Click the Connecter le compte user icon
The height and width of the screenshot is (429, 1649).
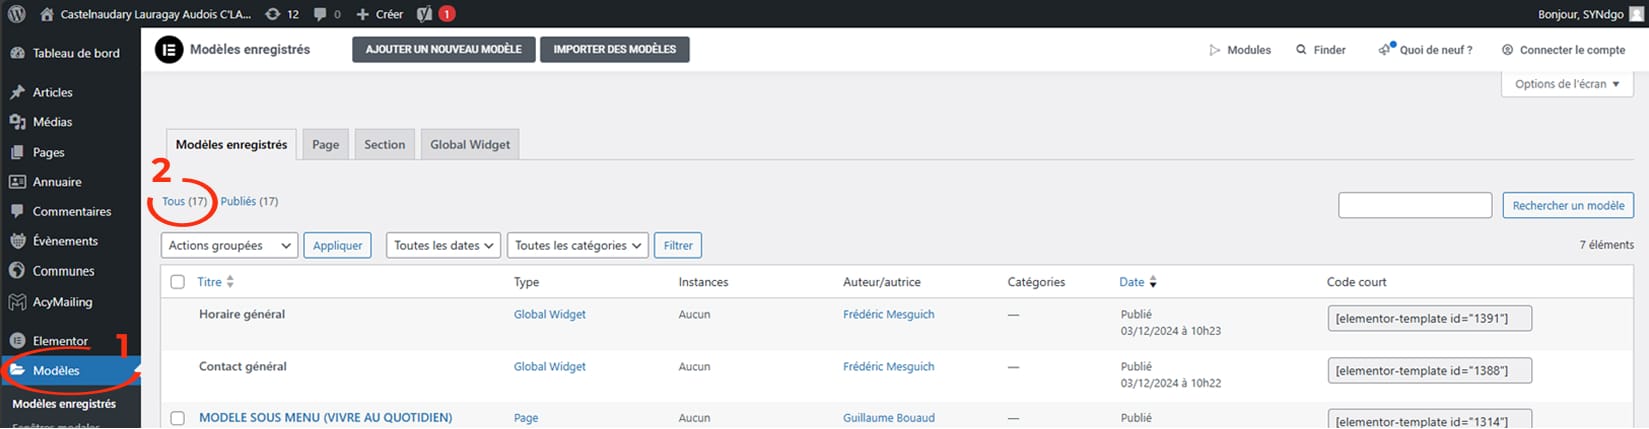1507,50
